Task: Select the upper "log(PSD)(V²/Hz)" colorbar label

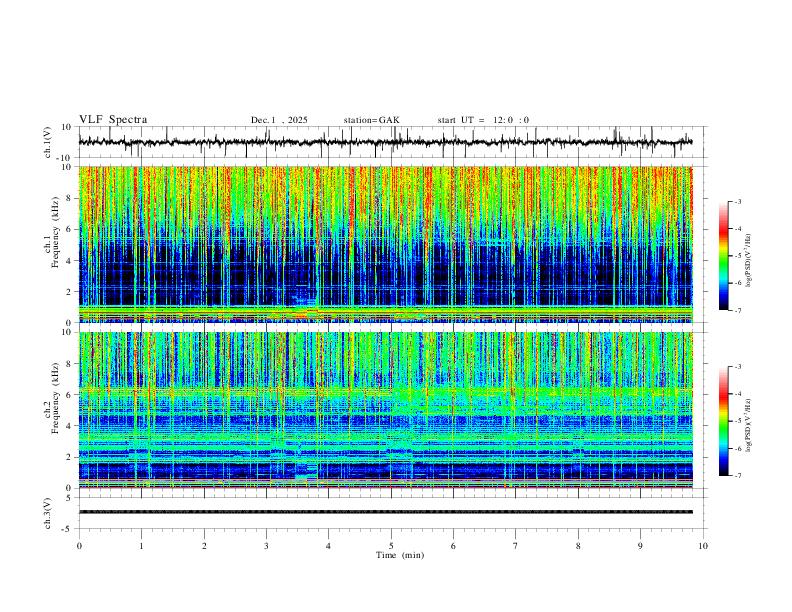Action: pyautogui.click(x=748, y=260)
